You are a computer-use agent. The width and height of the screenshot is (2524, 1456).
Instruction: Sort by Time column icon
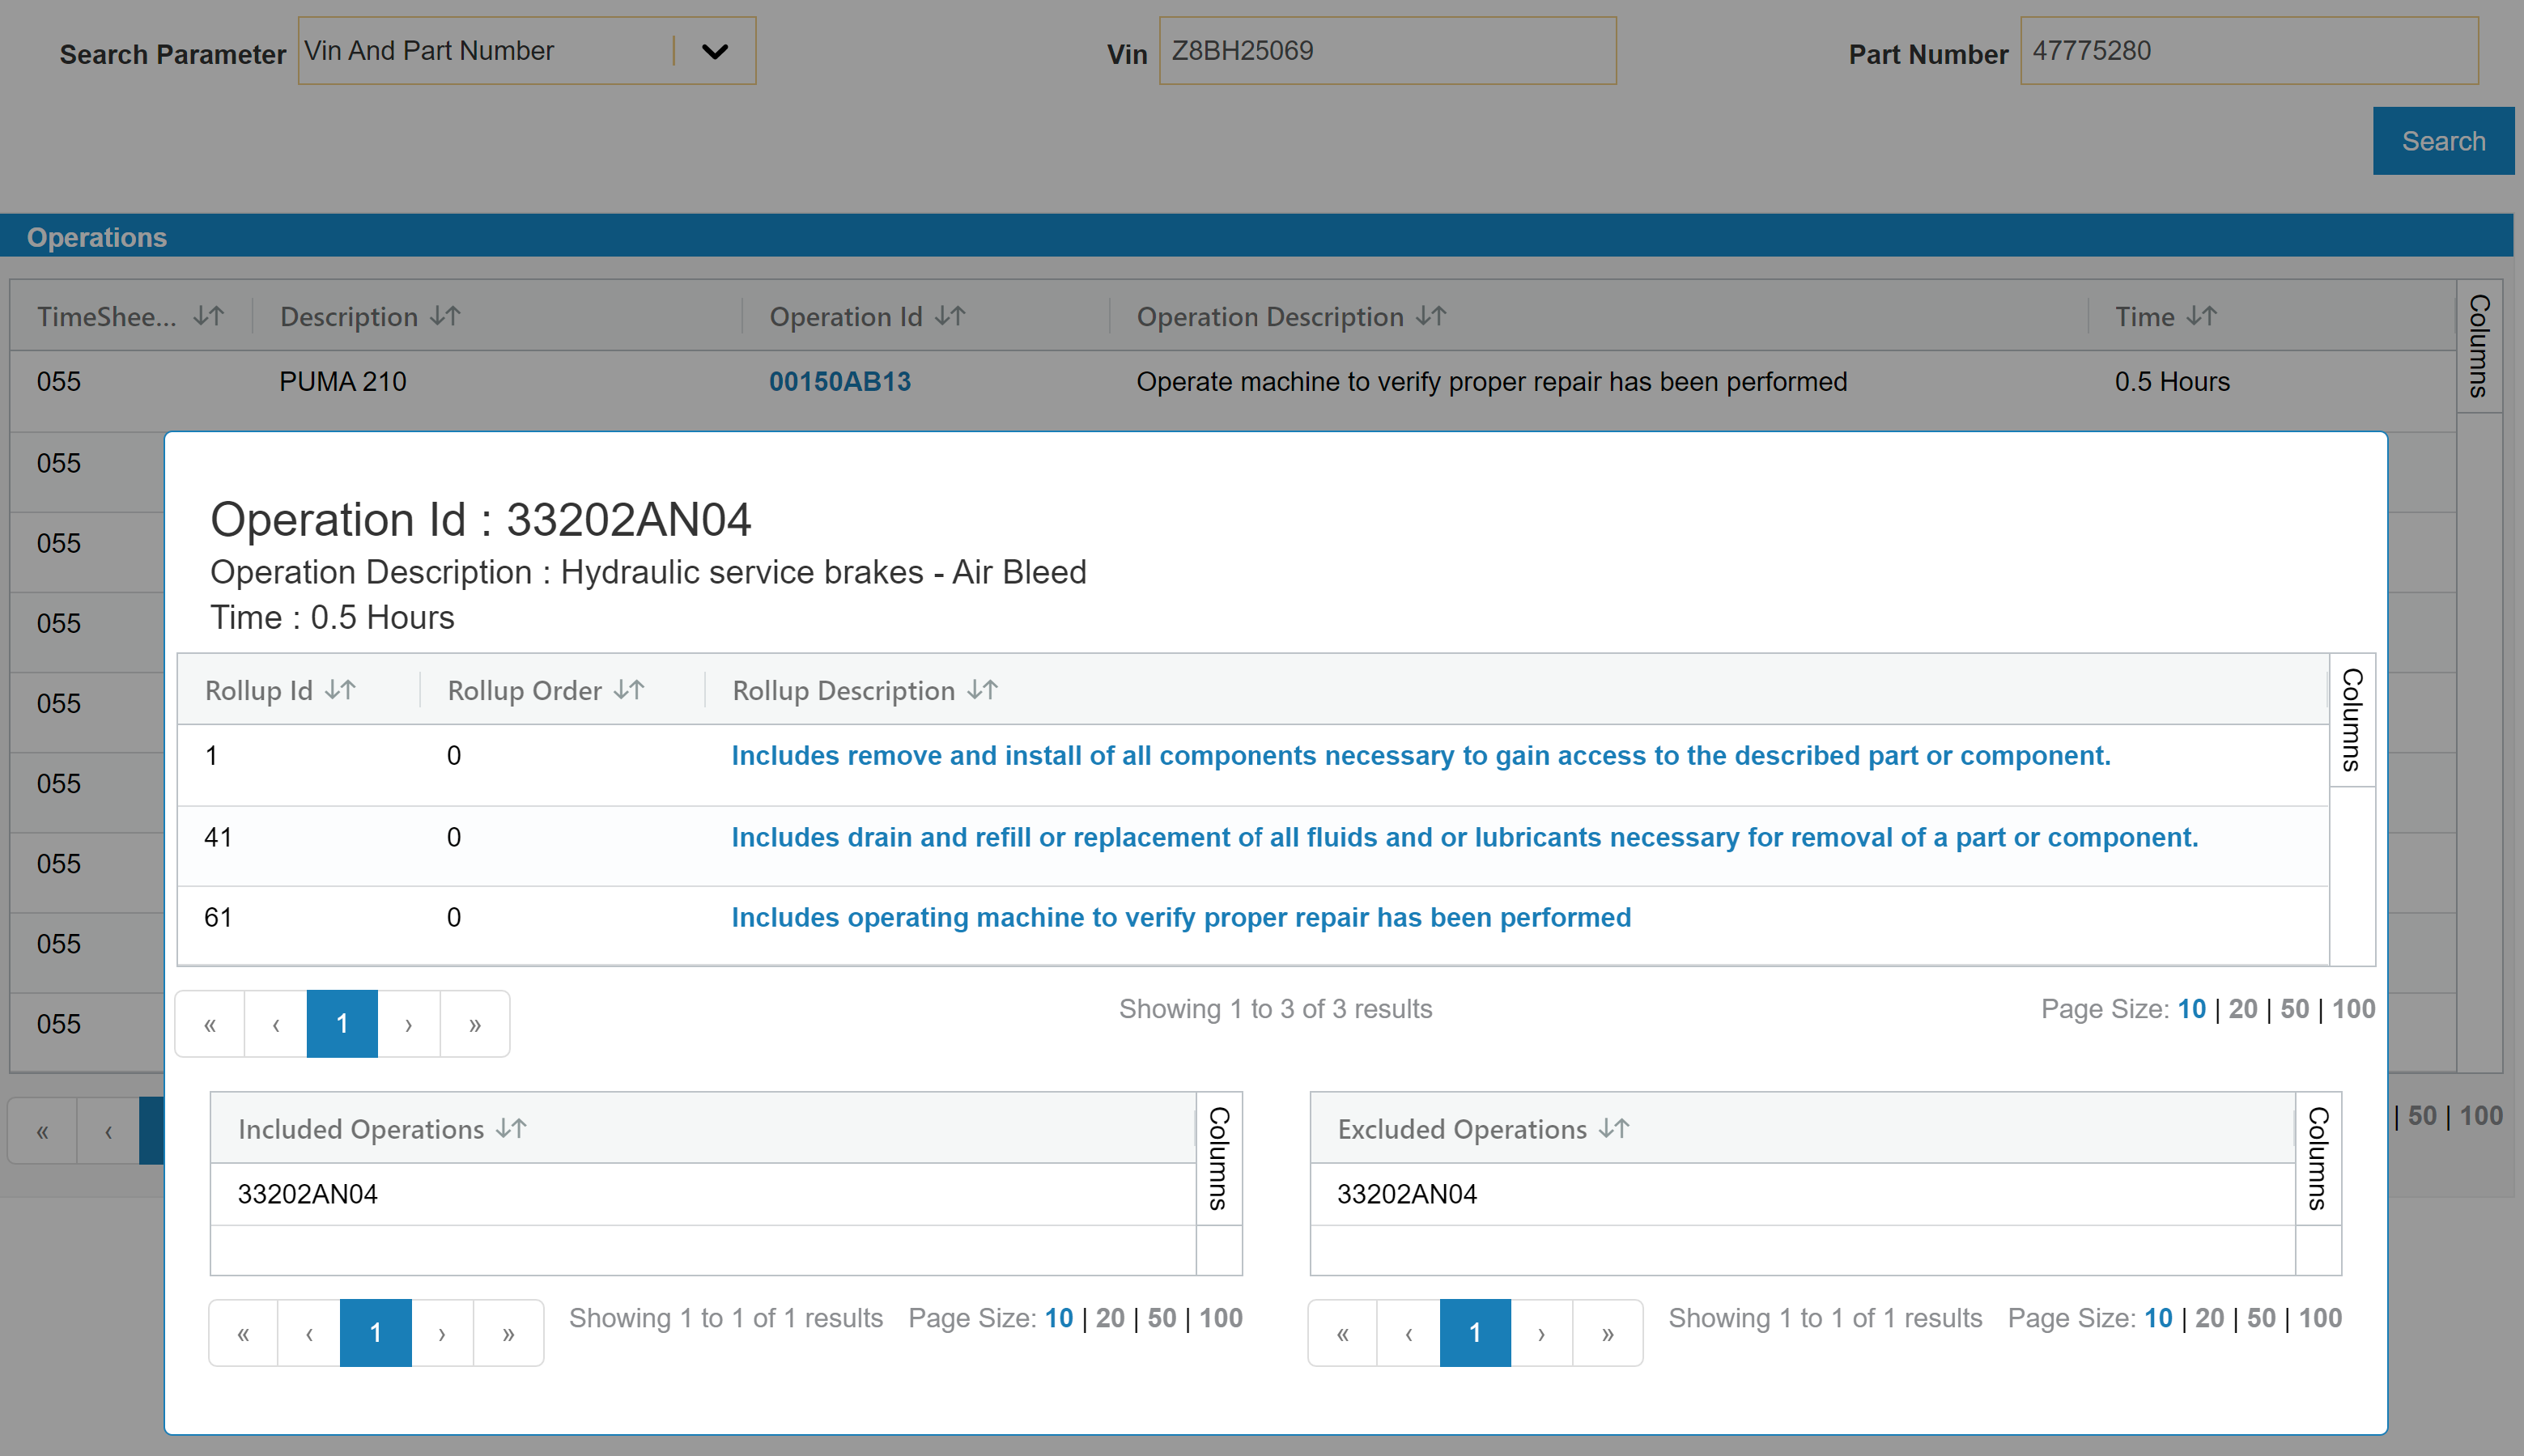[2202, 317]
